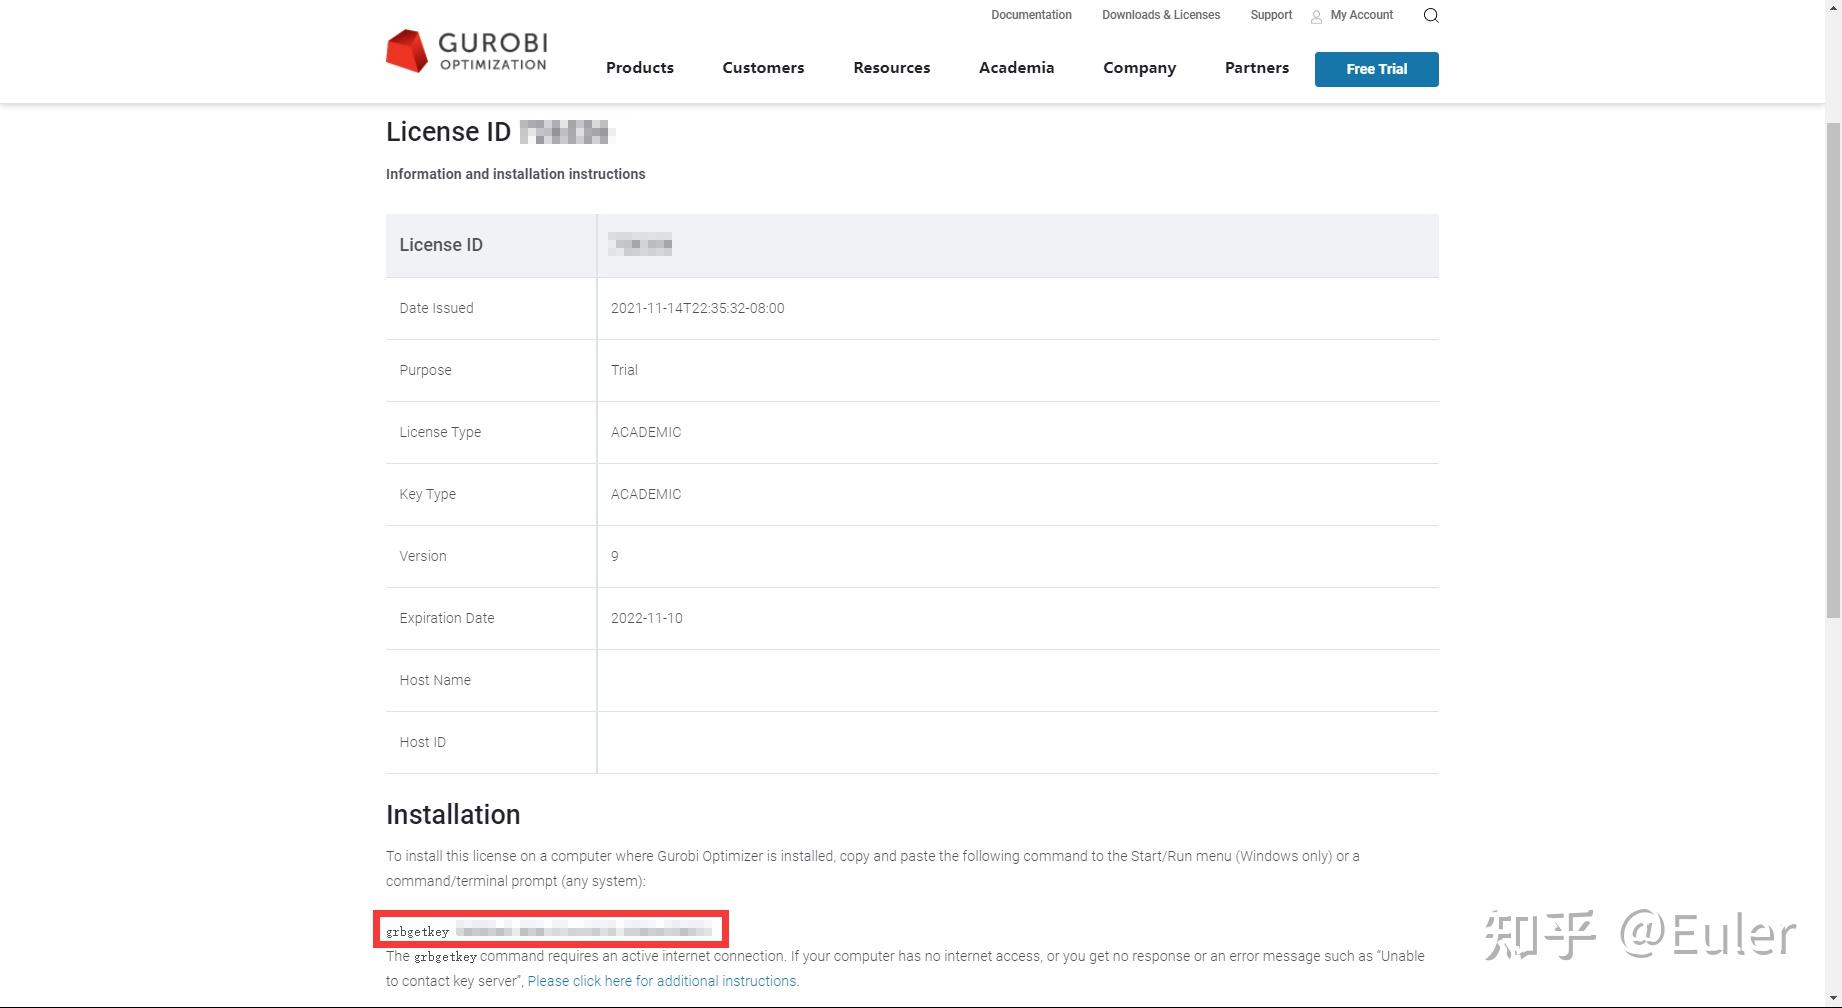Click the grbgetkey command line
Screen dimensions: 1842x1008
click(550, 931)
